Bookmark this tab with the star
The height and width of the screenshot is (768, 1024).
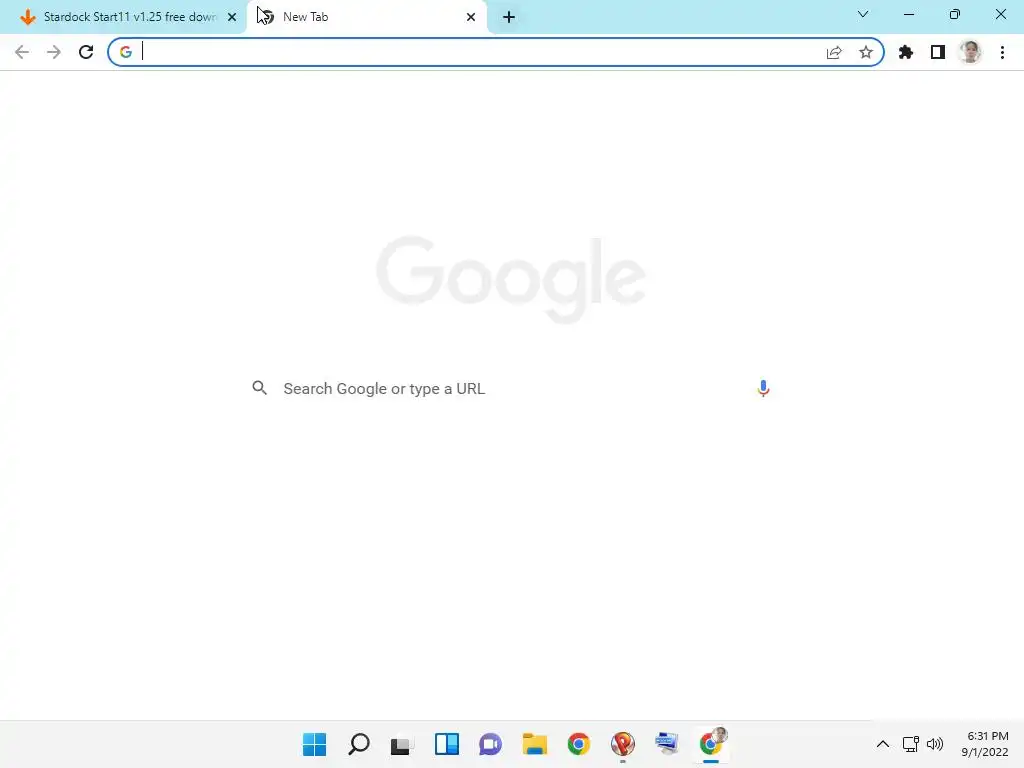coord(866,52)
